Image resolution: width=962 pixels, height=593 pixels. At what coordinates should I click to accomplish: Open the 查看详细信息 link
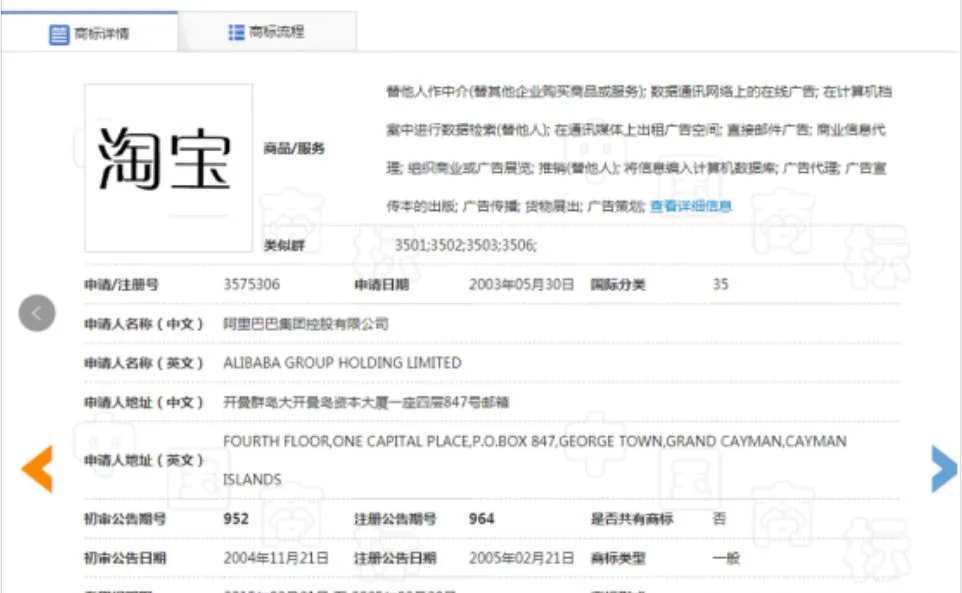click(x=690, y=206)
